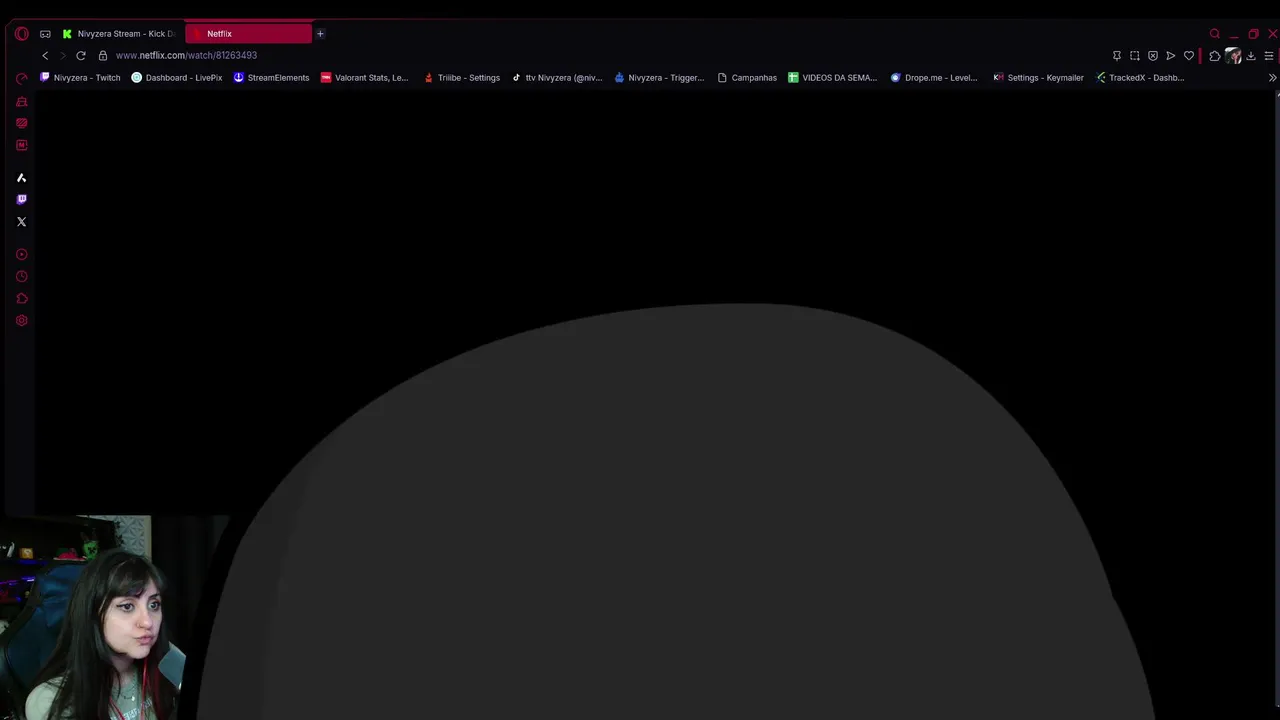Screen dimensions: 1280x720
Task: Open the player send arrow icon
Action: [x=1171, y=56]
